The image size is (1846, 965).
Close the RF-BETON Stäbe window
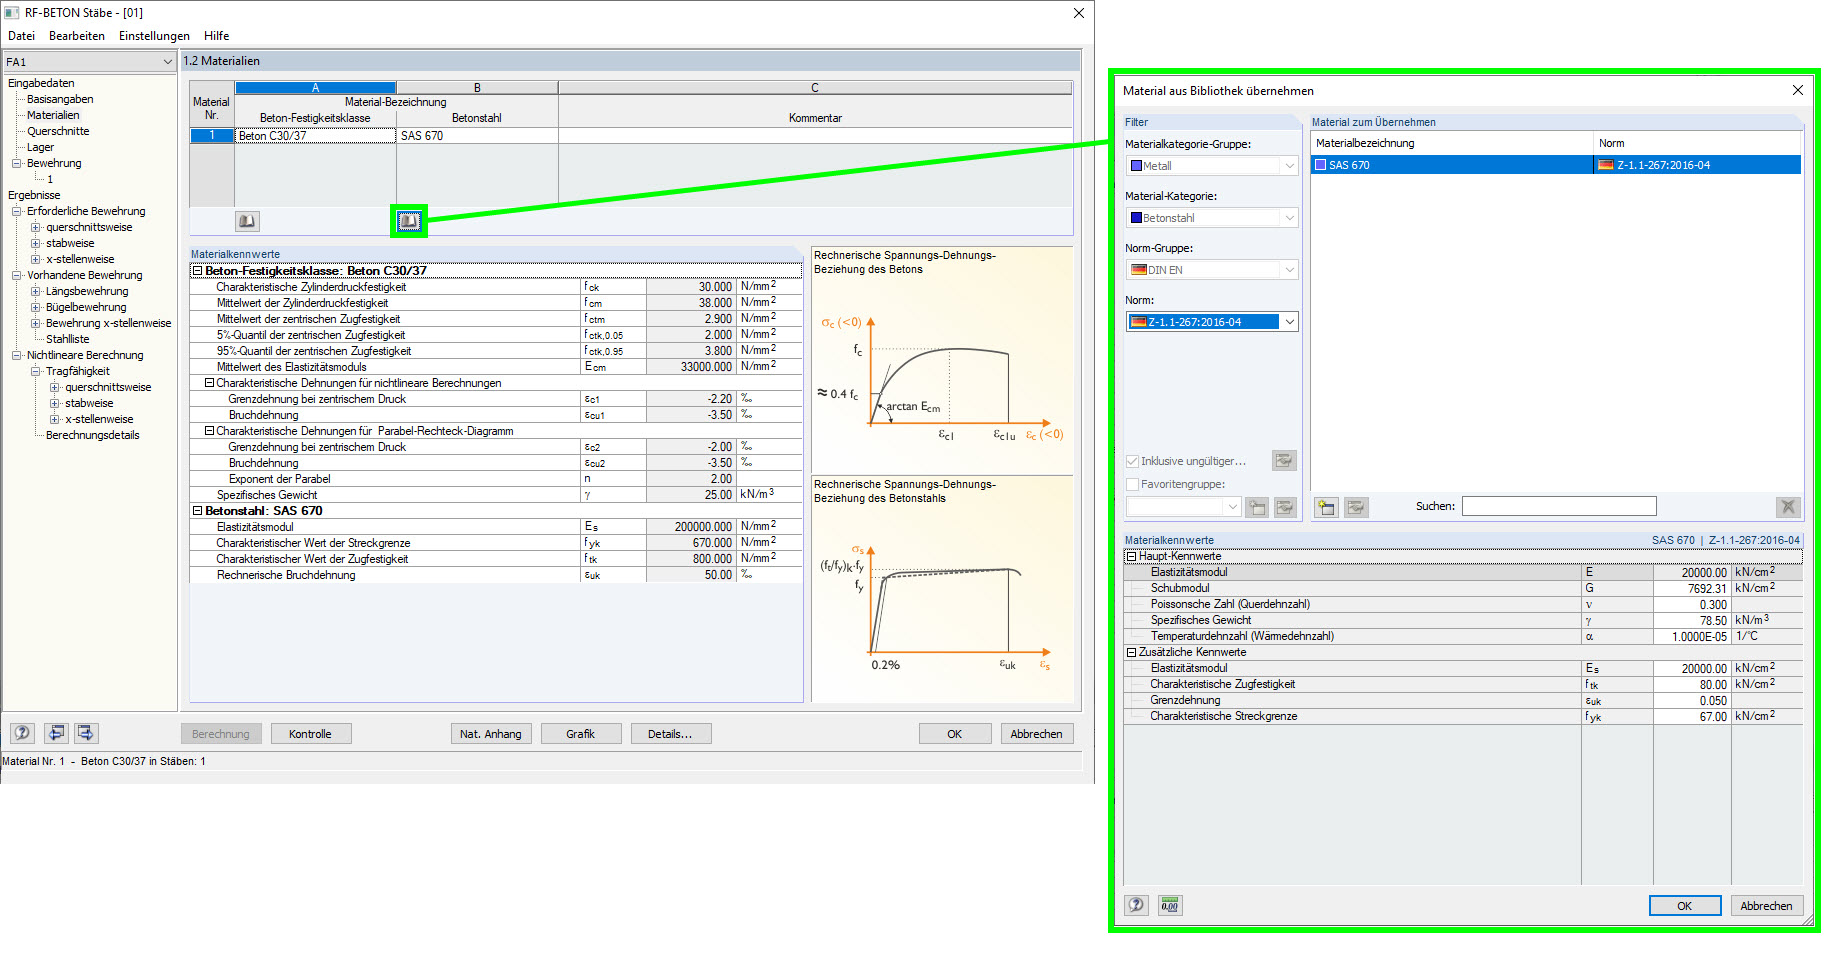click(x=1078, y=13)
